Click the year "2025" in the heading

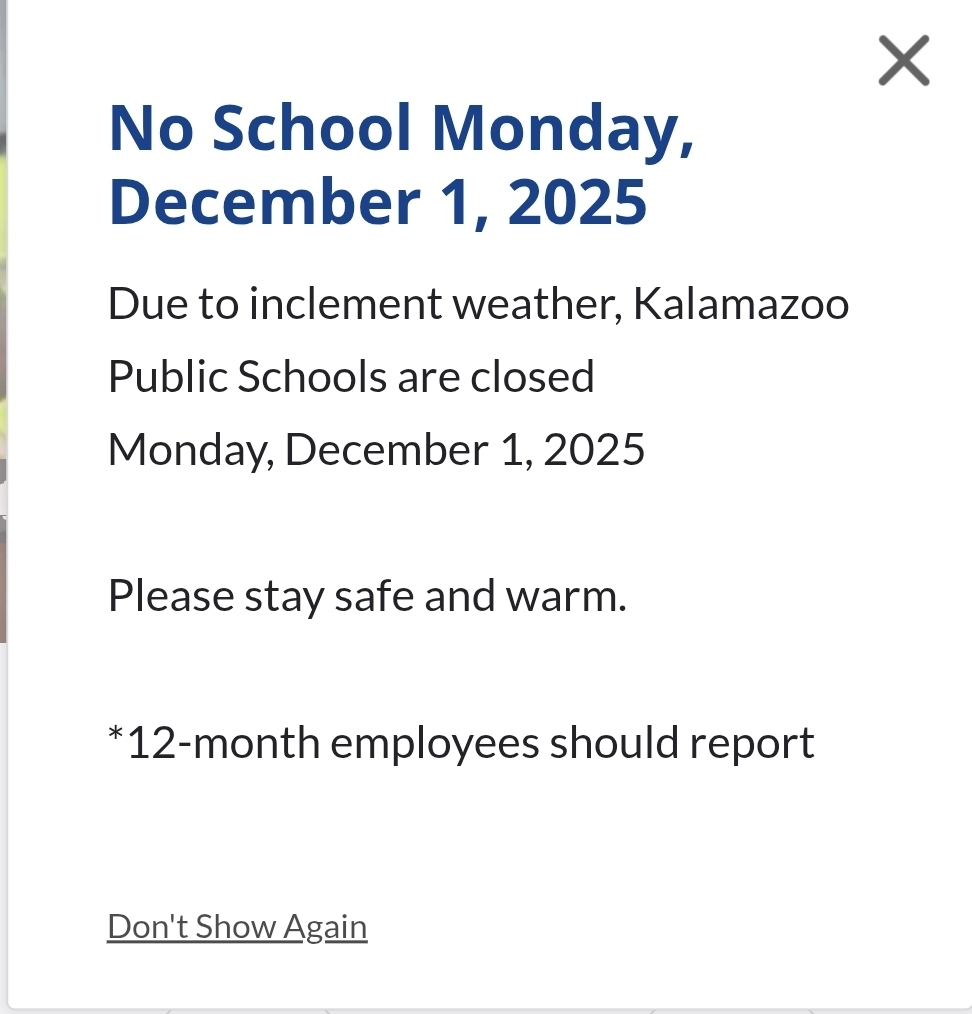point(577,202)
